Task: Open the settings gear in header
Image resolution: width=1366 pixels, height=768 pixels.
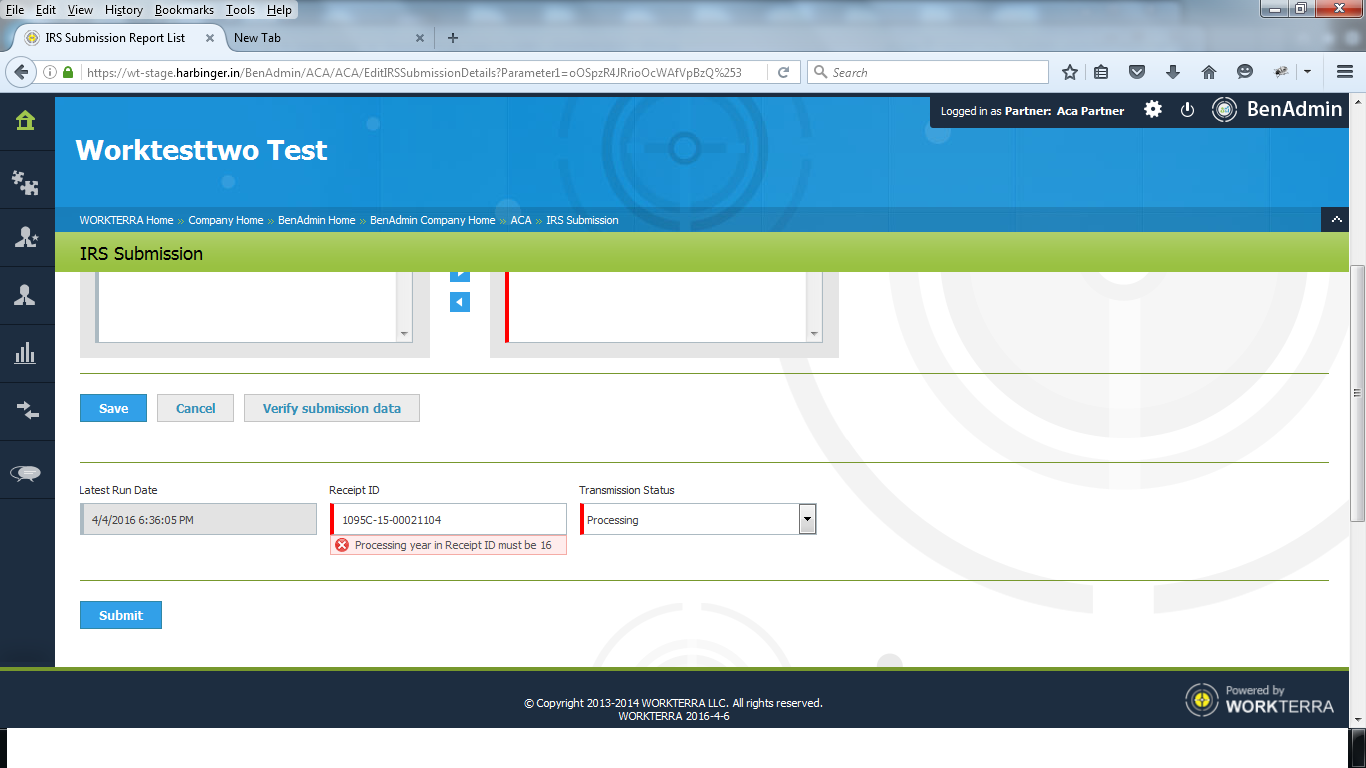Action: (1153, 110)
